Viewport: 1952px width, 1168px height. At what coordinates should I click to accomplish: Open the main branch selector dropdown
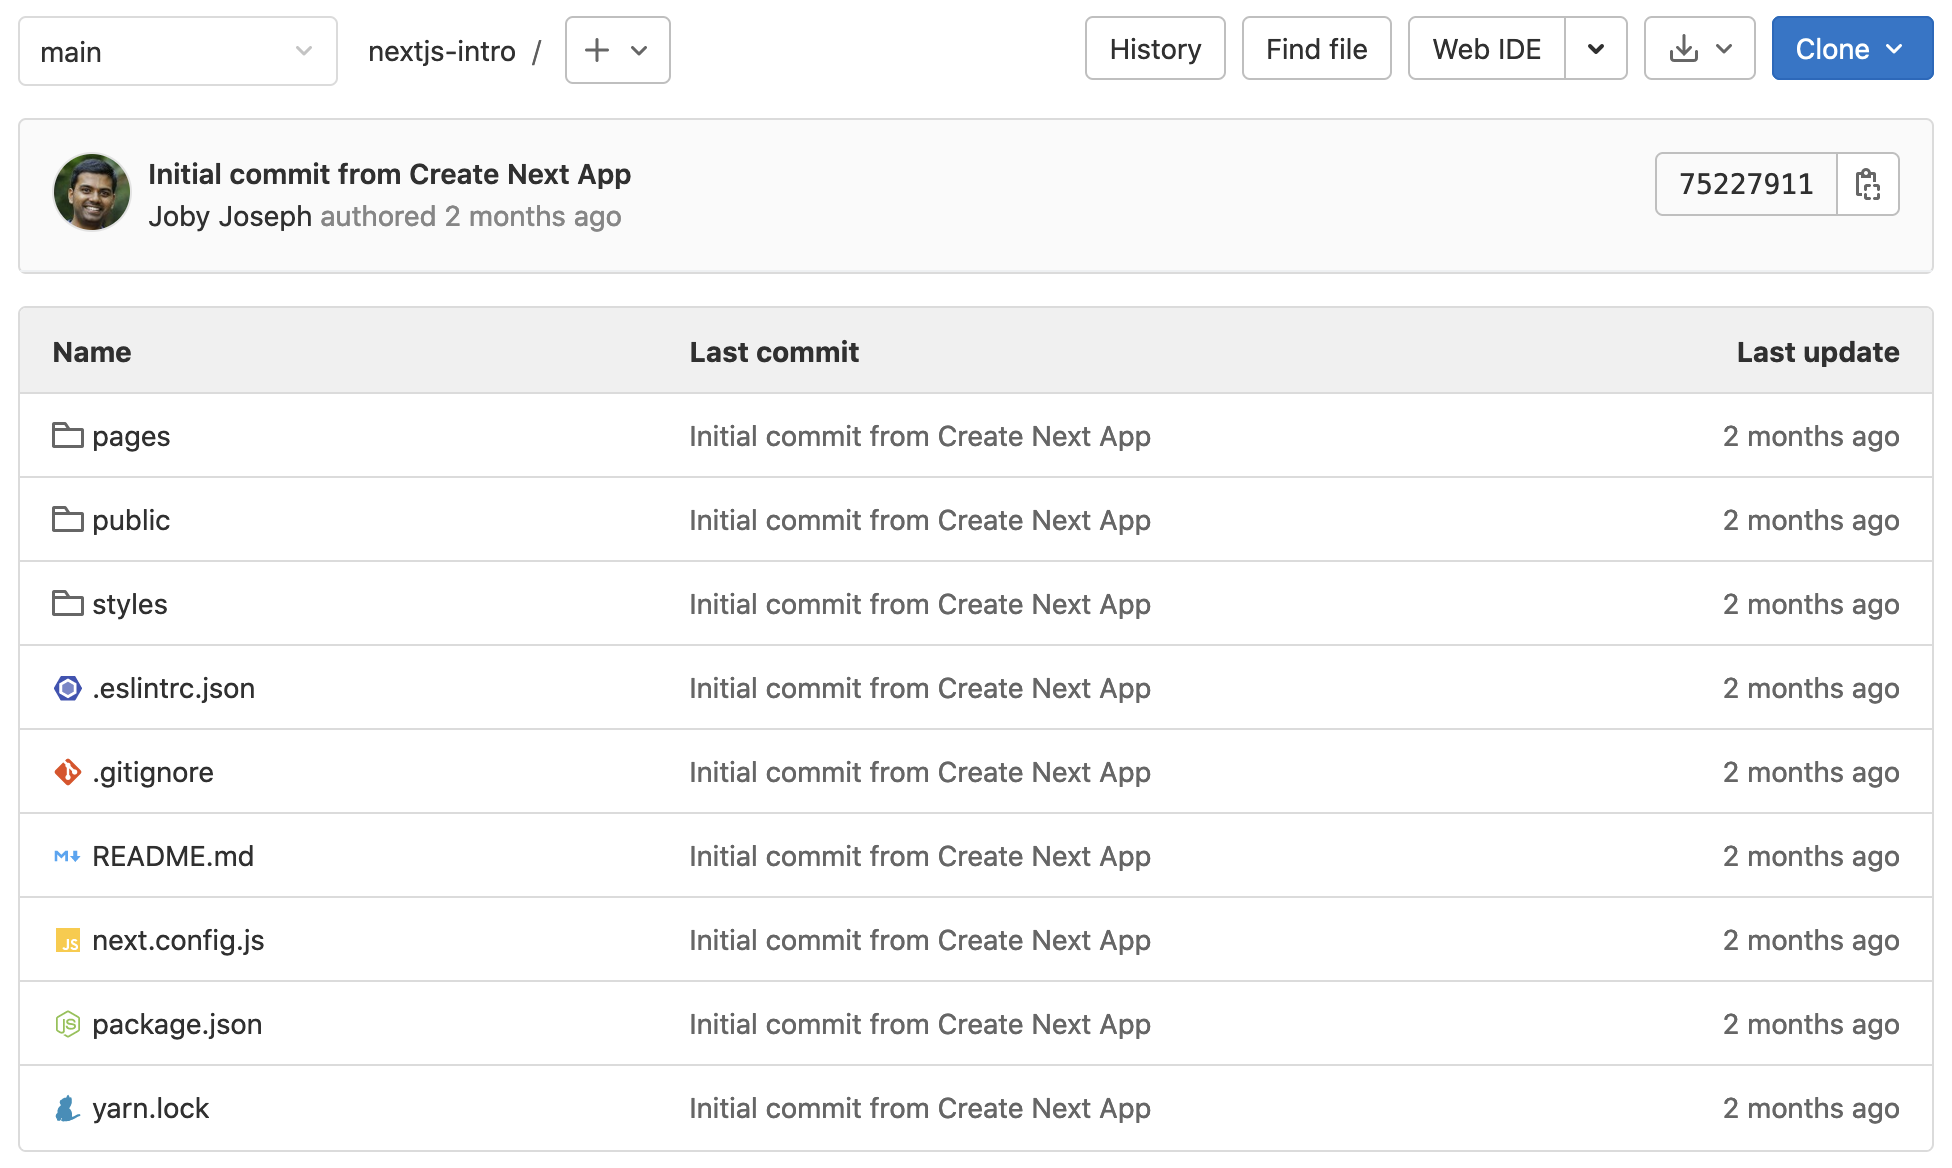pyautogui.click(x=177, y=51)
